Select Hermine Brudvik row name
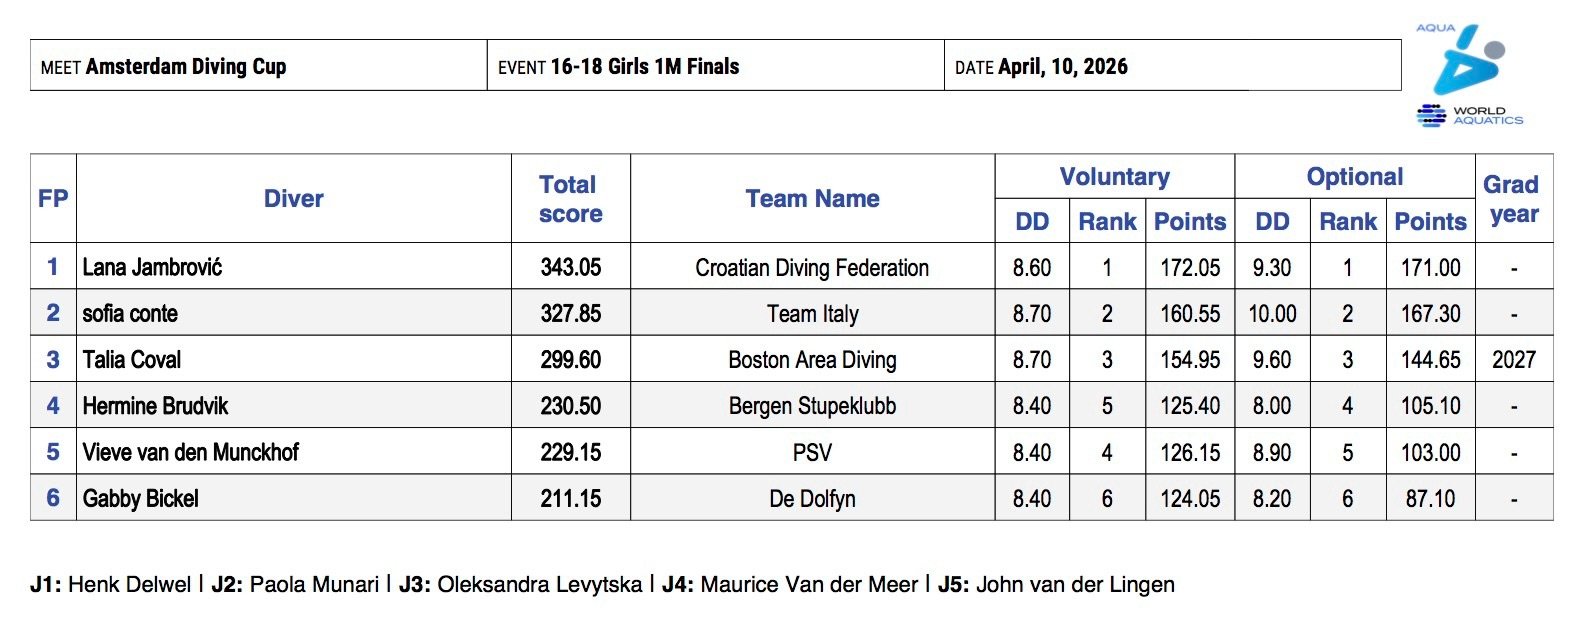 tap(155, 406)
